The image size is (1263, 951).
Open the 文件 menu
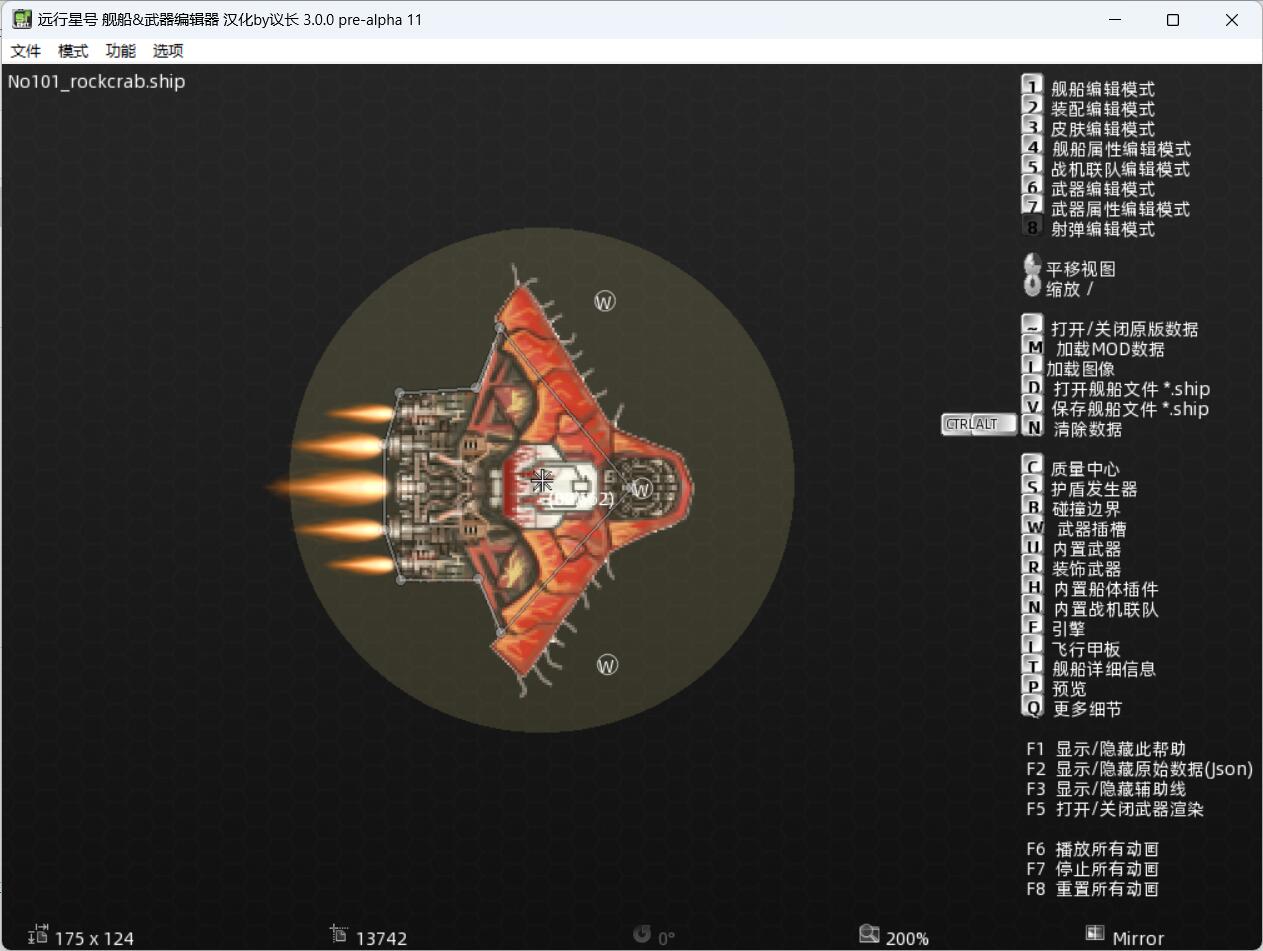26,51
